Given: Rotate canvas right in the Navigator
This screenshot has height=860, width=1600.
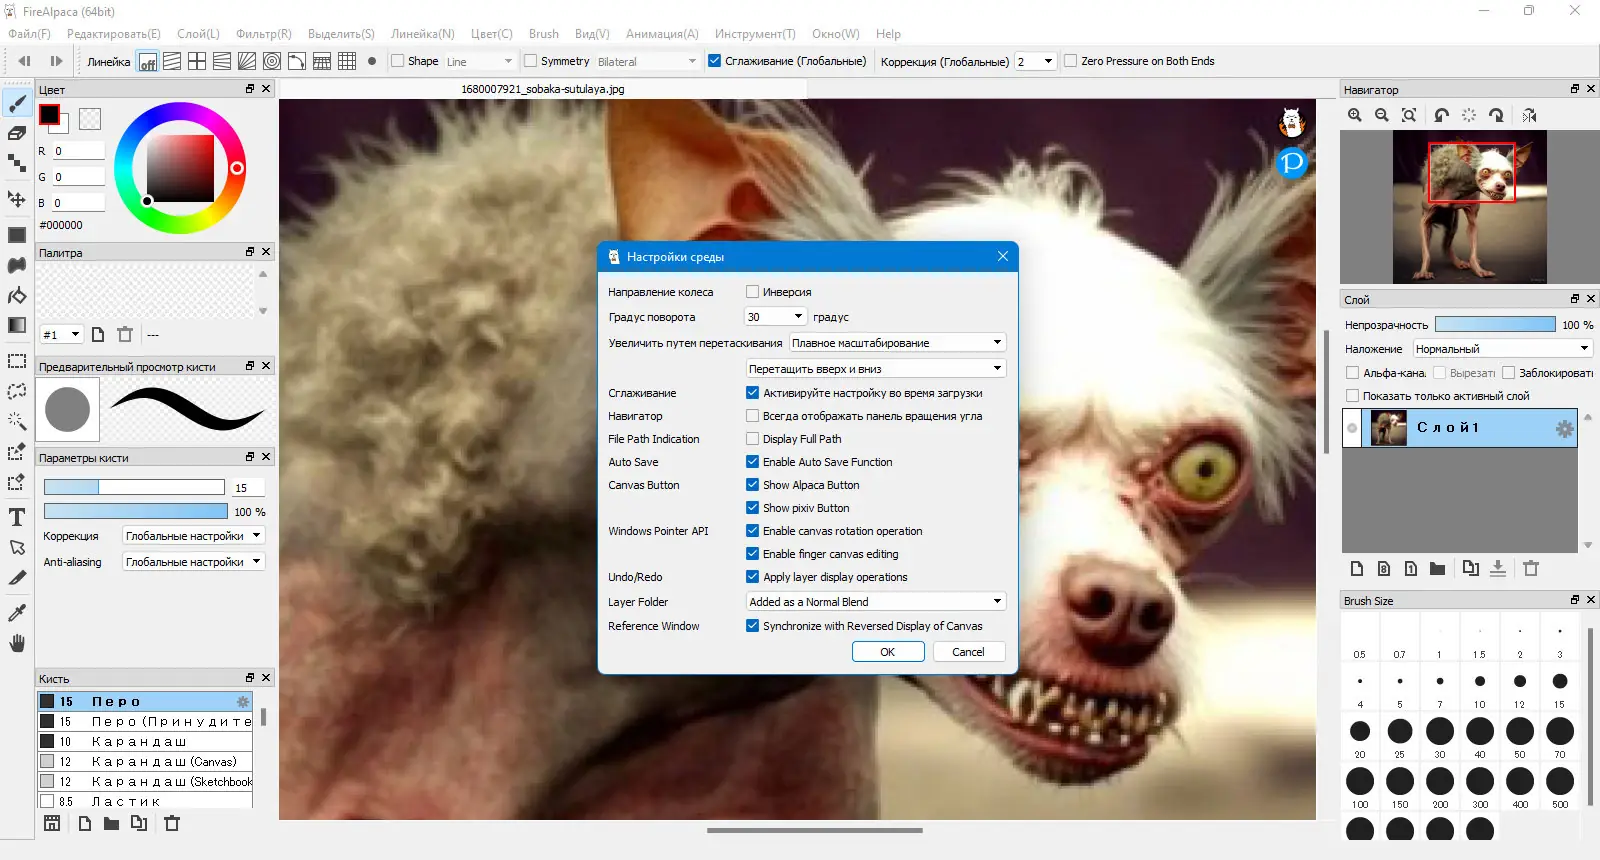Looking at the screenshot, I should (x=1496, y=115).
